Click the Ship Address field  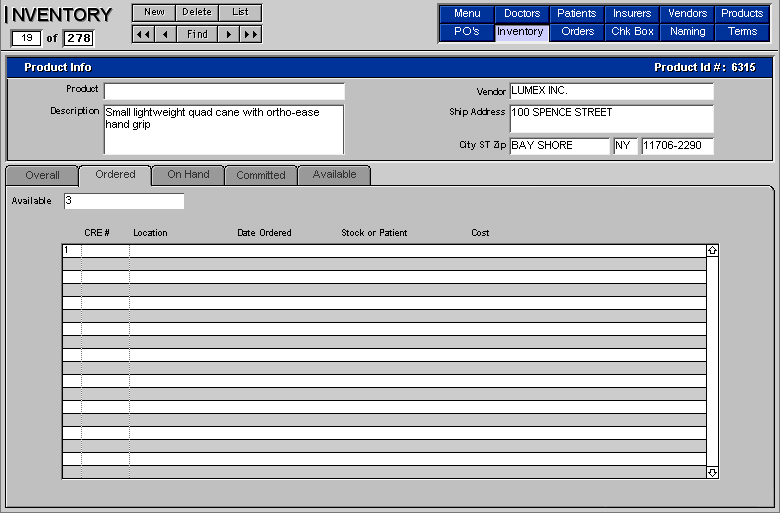(612, 118)
